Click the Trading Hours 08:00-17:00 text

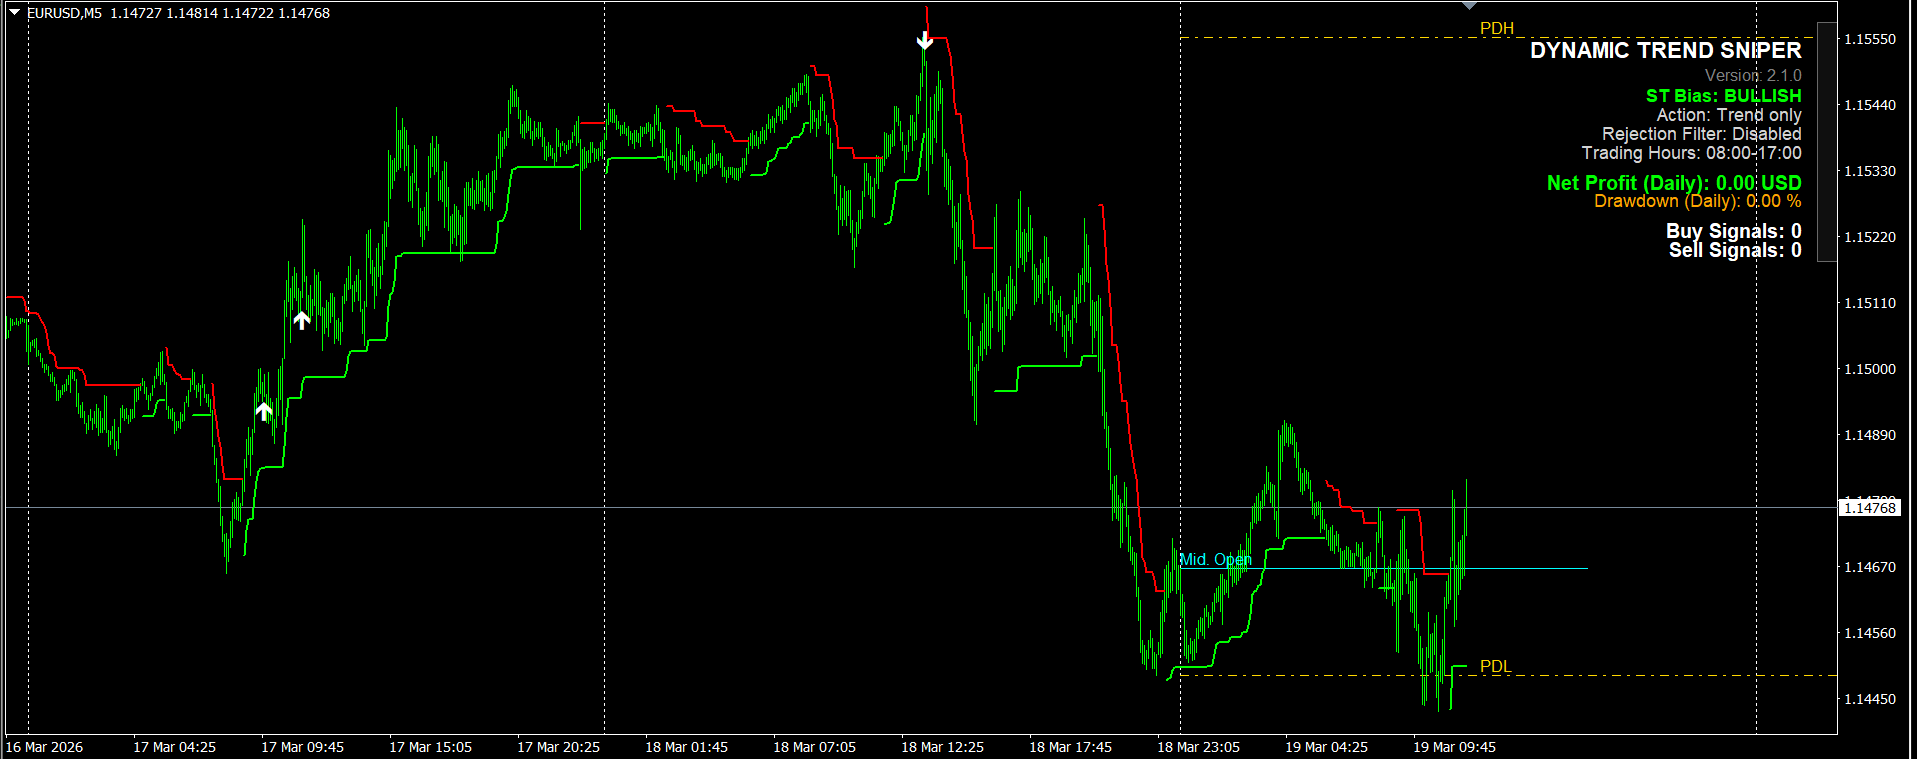tap(1691, 152)
